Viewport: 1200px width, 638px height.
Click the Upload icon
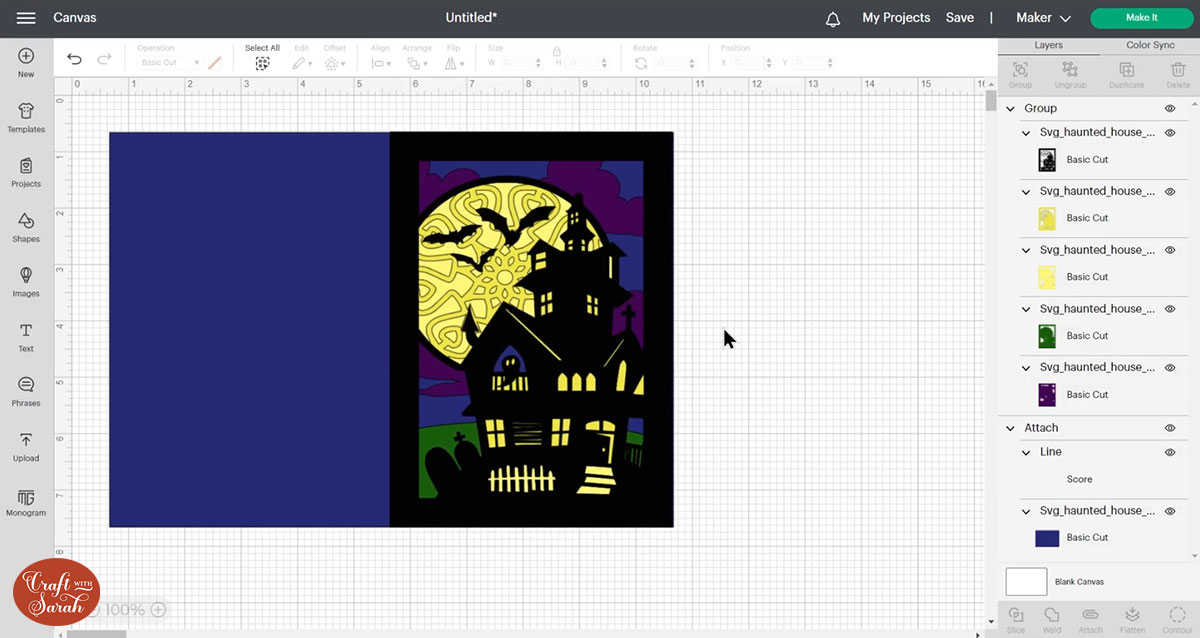(x=26, y=446)
